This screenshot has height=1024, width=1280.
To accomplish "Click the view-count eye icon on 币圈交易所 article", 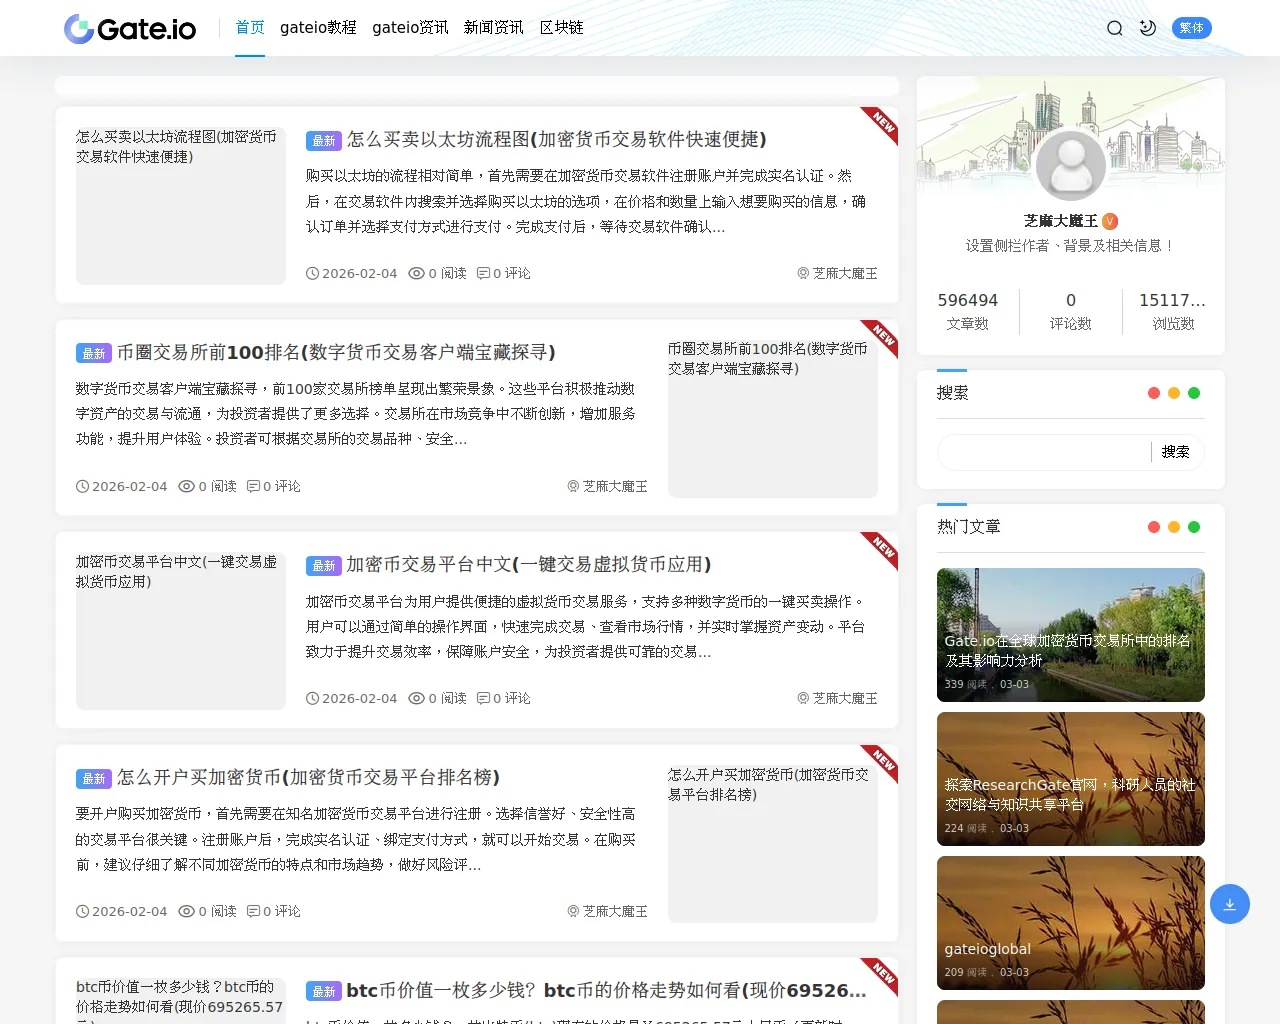I will click(186, 486).
